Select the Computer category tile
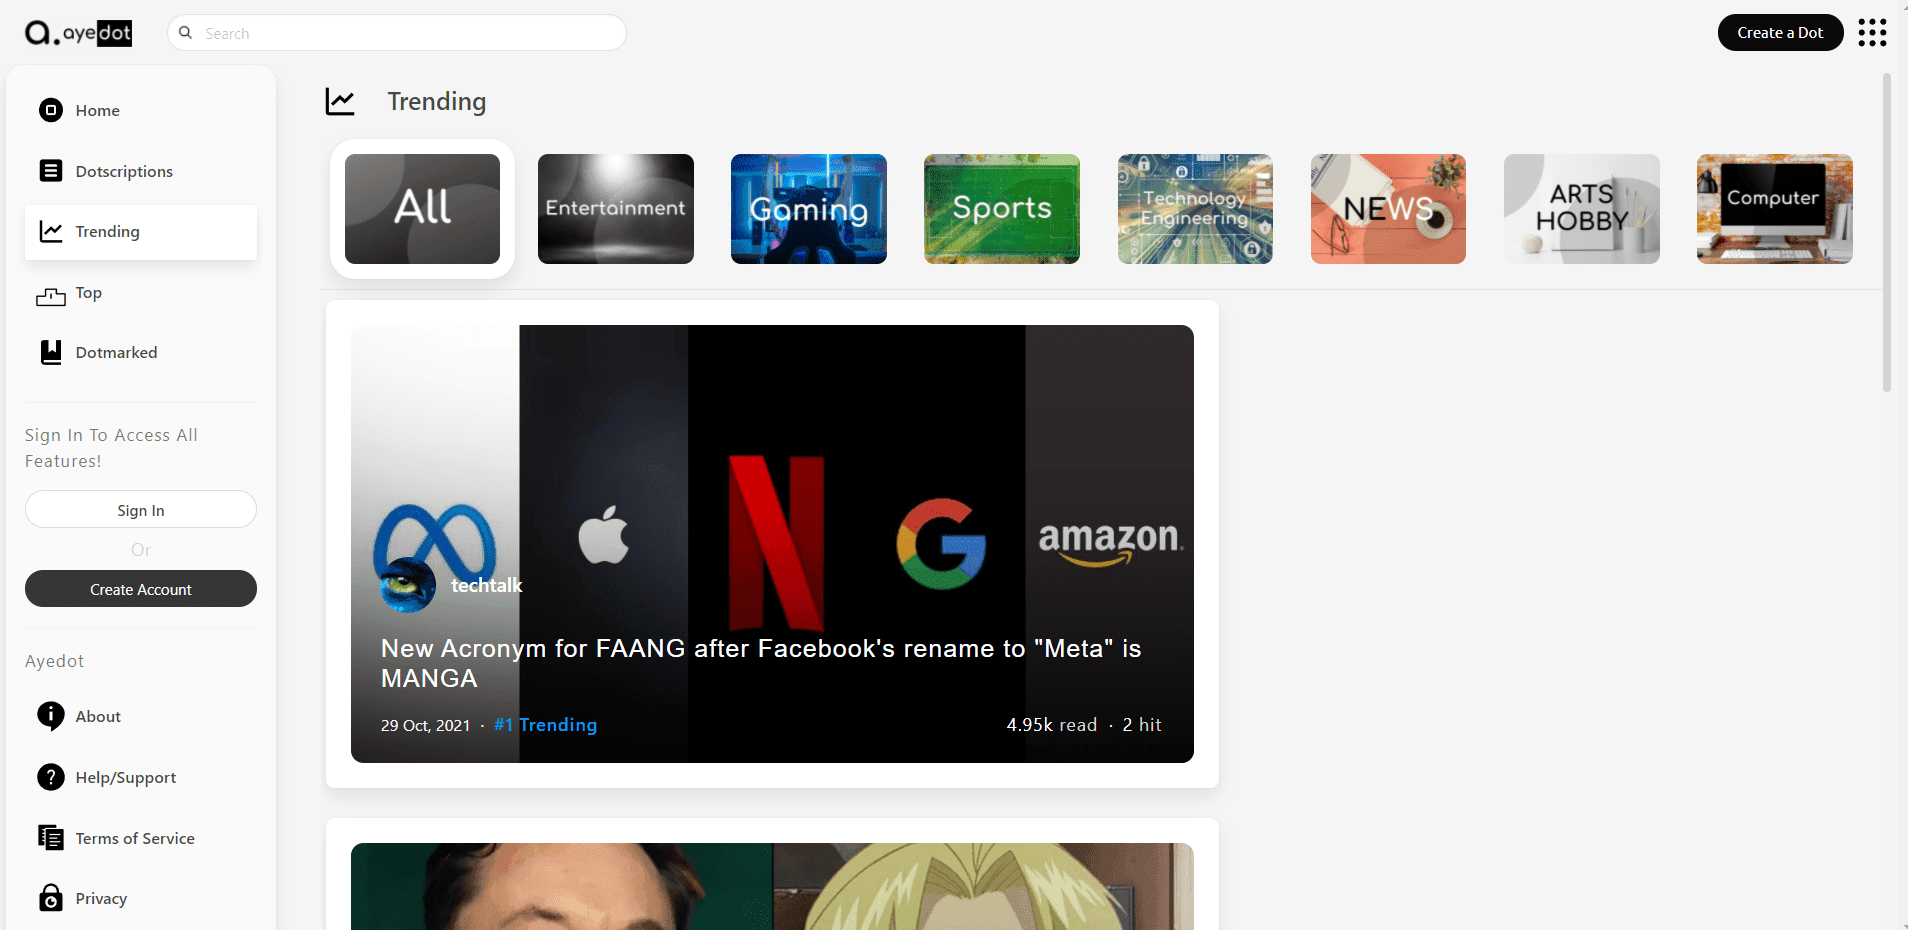The width and height of the screenshot is (1908, 930). (x=1775, y=209)
